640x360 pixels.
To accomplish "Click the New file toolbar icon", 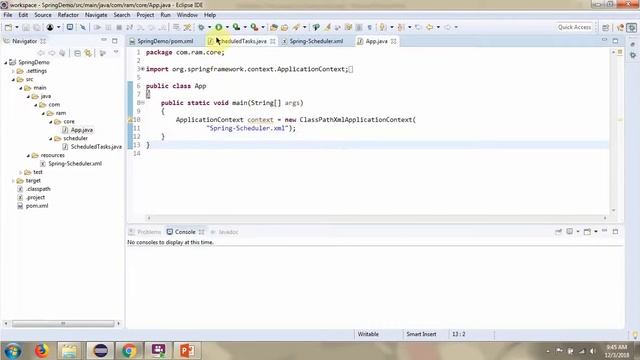I will (8, 27).
